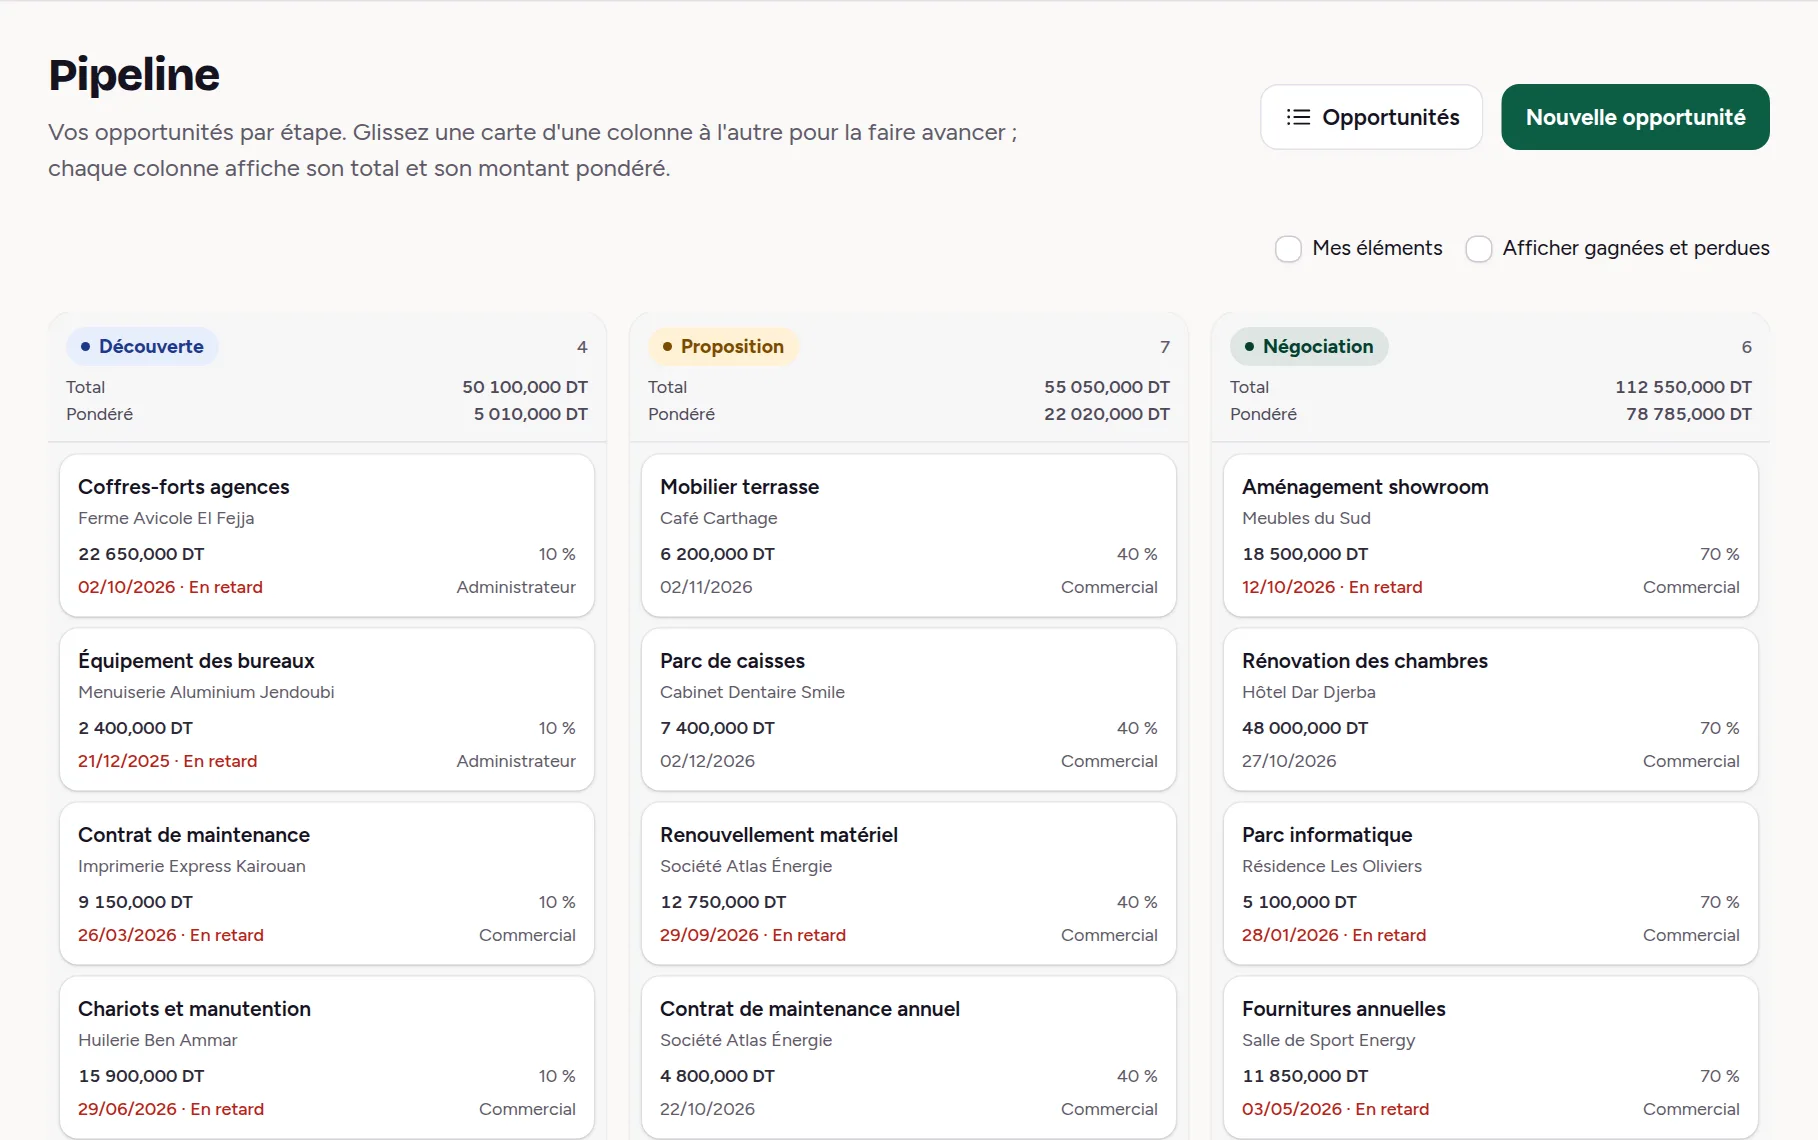This screenshot has height=1140, width=1818.
Task: Click the Meubles du Sud company name
Action: (x=1306, y=518)
